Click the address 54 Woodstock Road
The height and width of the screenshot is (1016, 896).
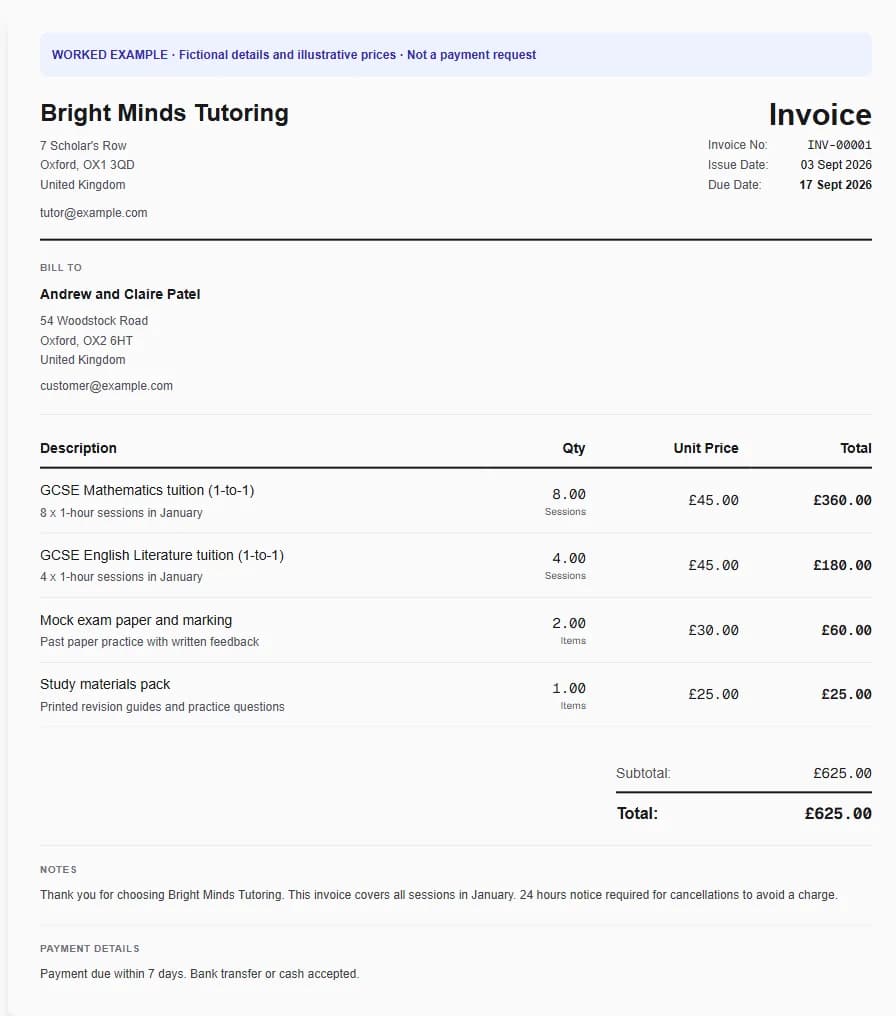[94, 321]
